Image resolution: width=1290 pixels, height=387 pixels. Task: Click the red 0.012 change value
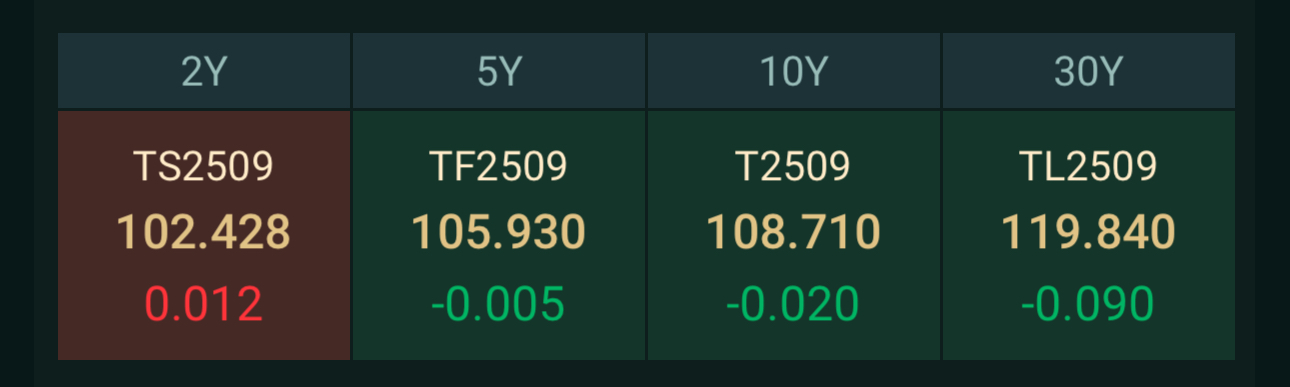coord(204,304)
